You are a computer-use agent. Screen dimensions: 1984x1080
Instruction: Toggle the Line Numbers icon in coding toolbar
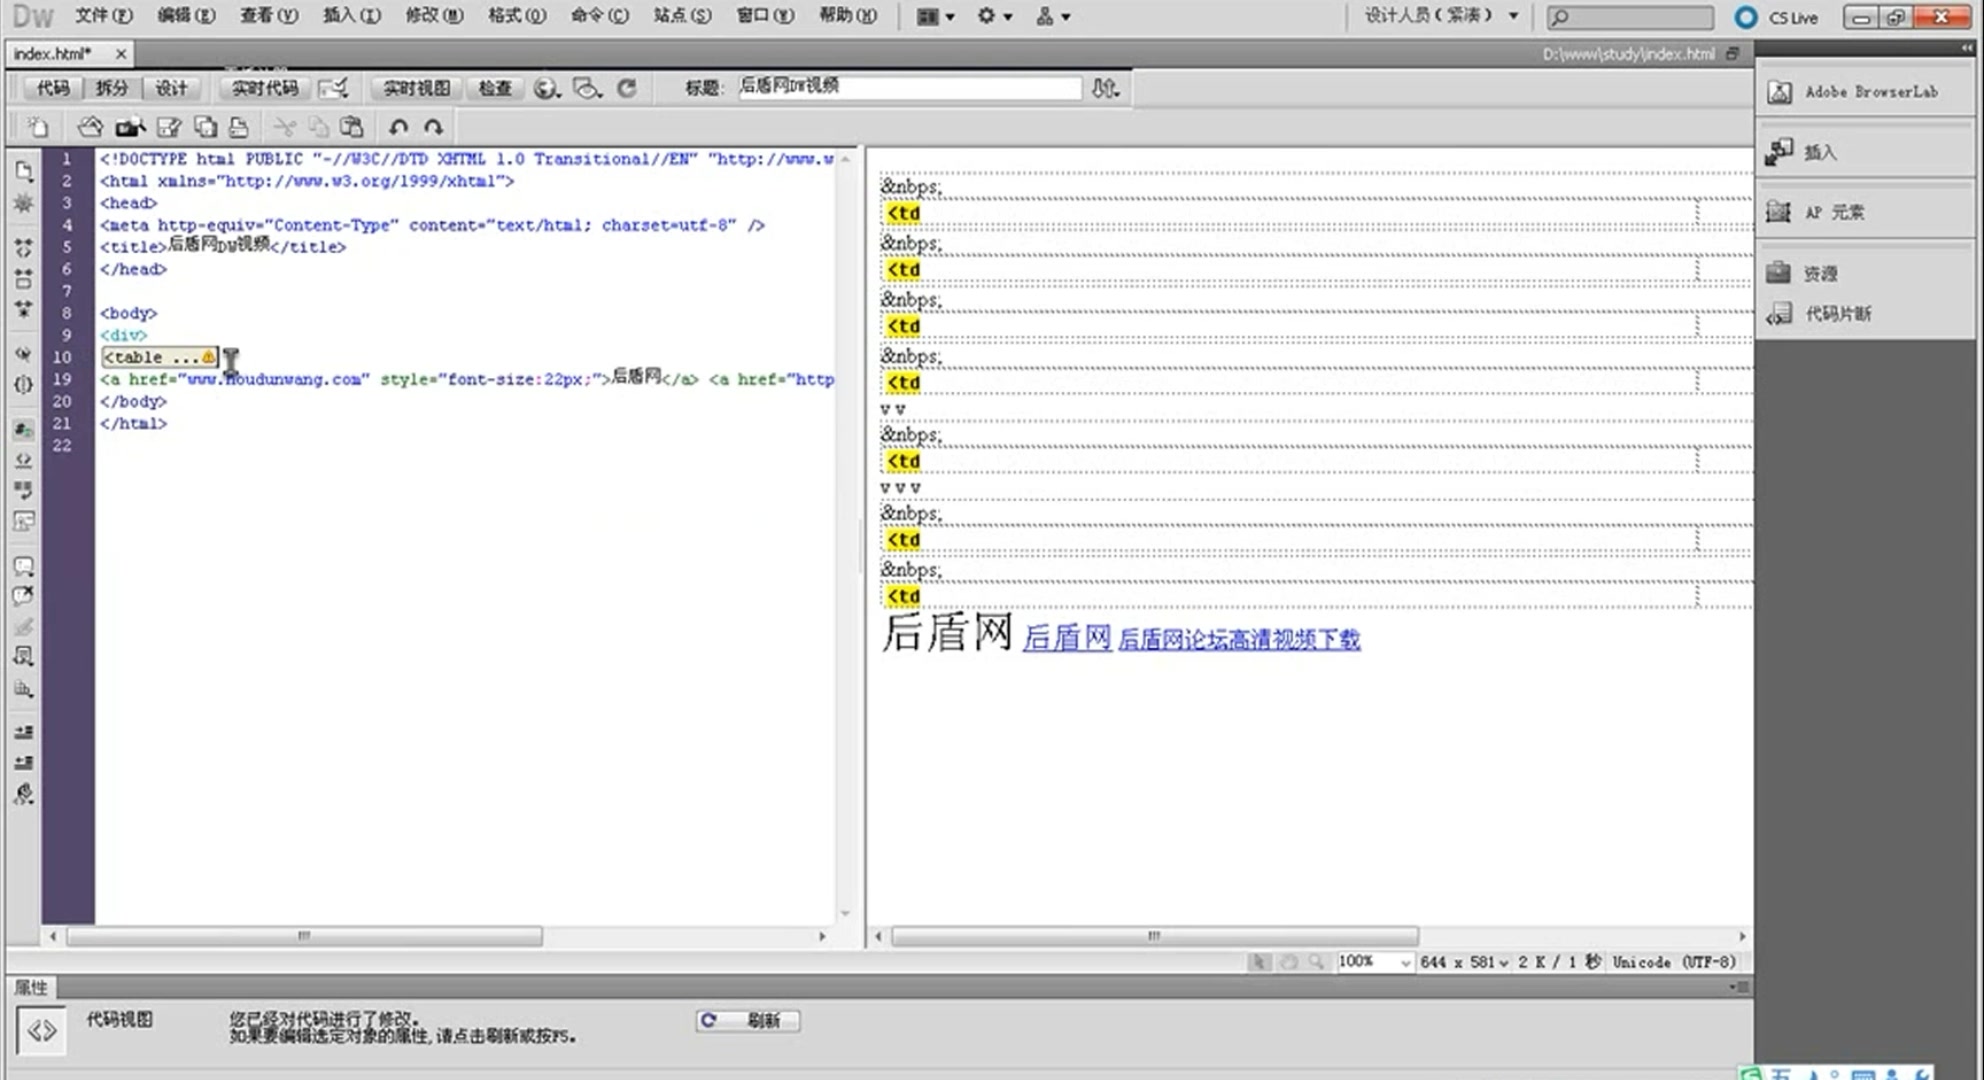24,430
